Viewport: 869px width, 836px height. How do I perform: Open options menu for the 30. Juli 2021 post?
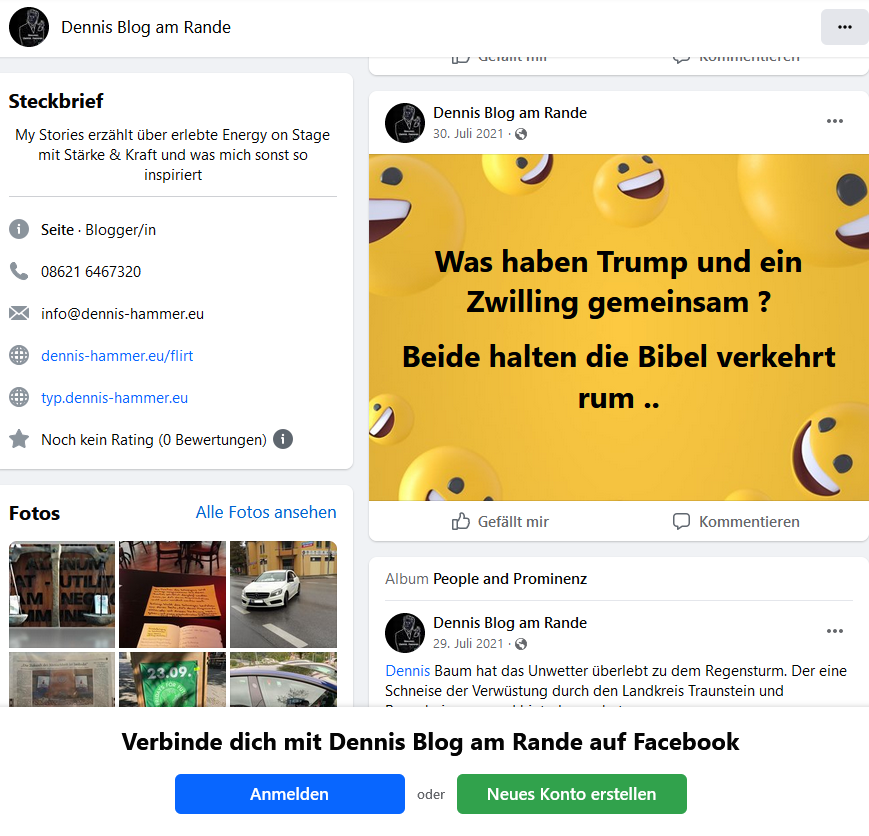pyautogui.click(x=835, y=121)
